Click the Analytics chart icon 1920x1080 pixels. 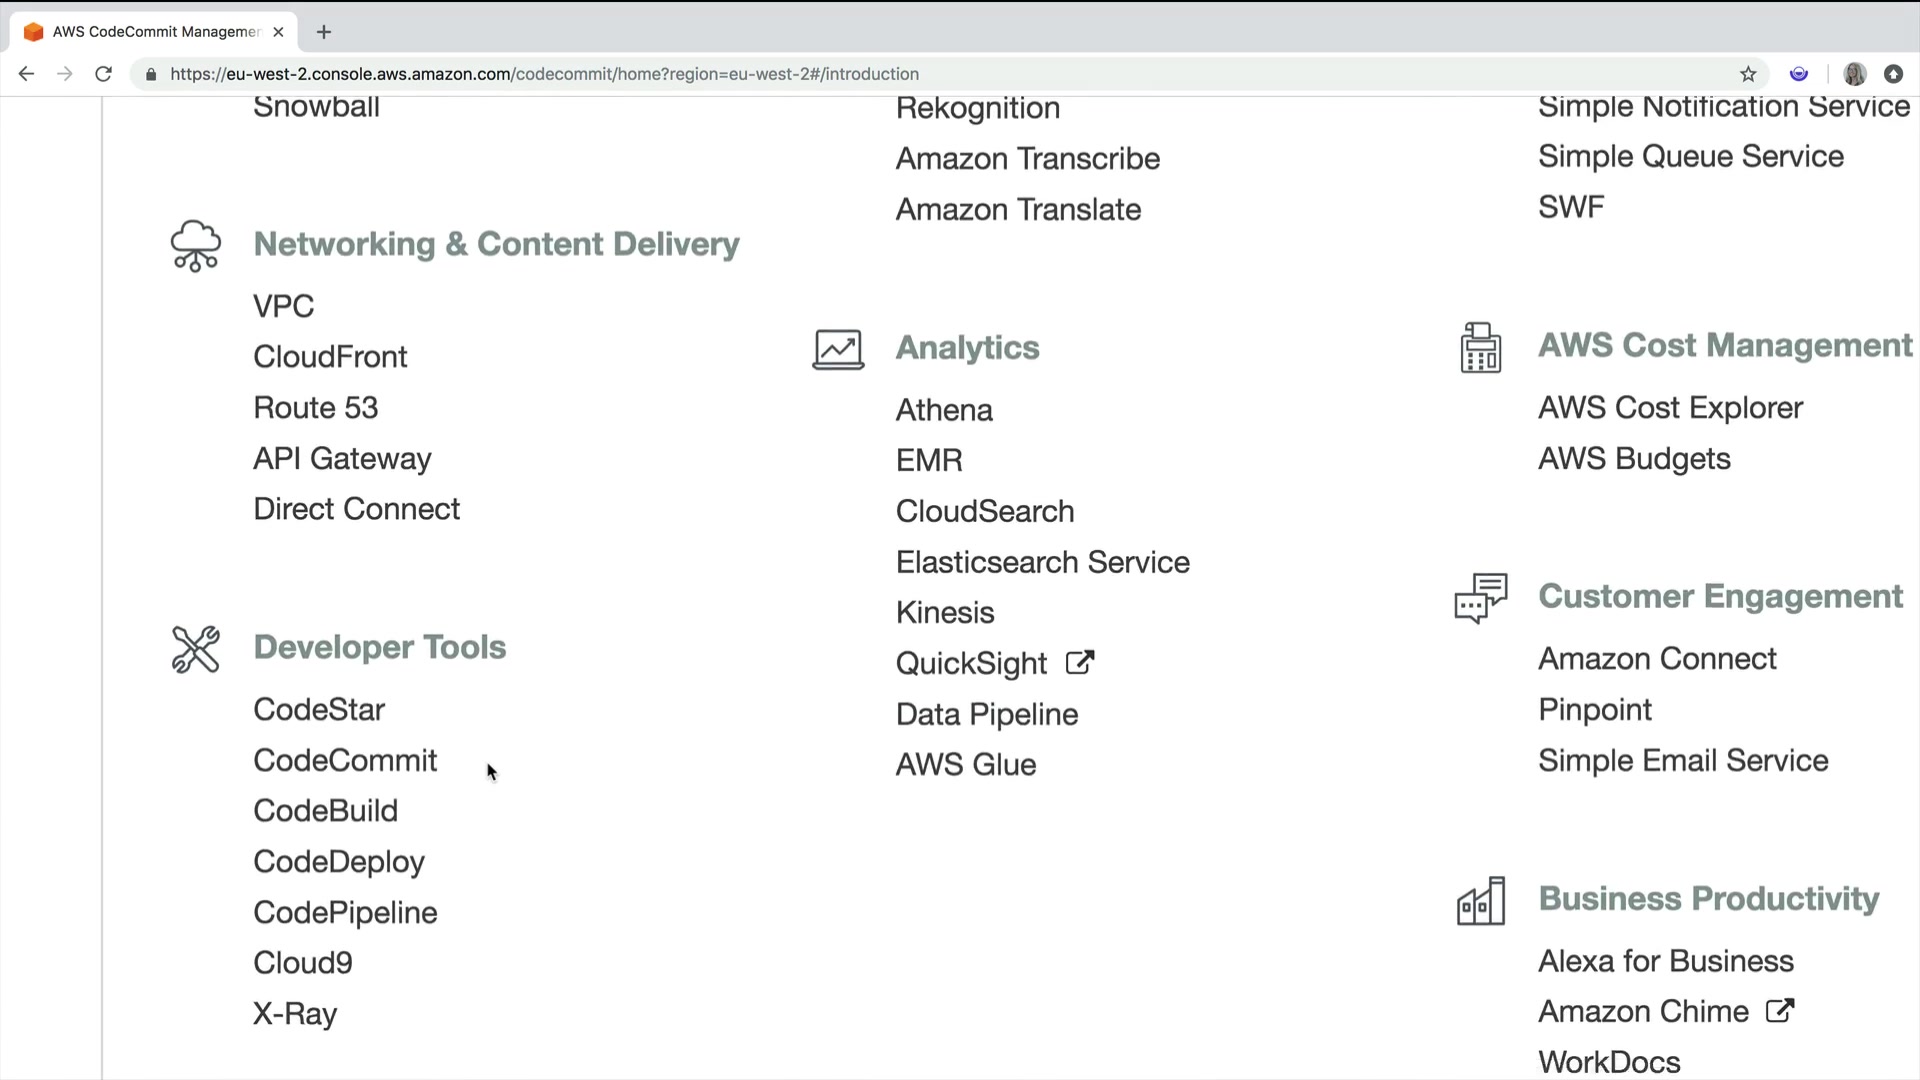pyautogui.click(x=838, y=350)
